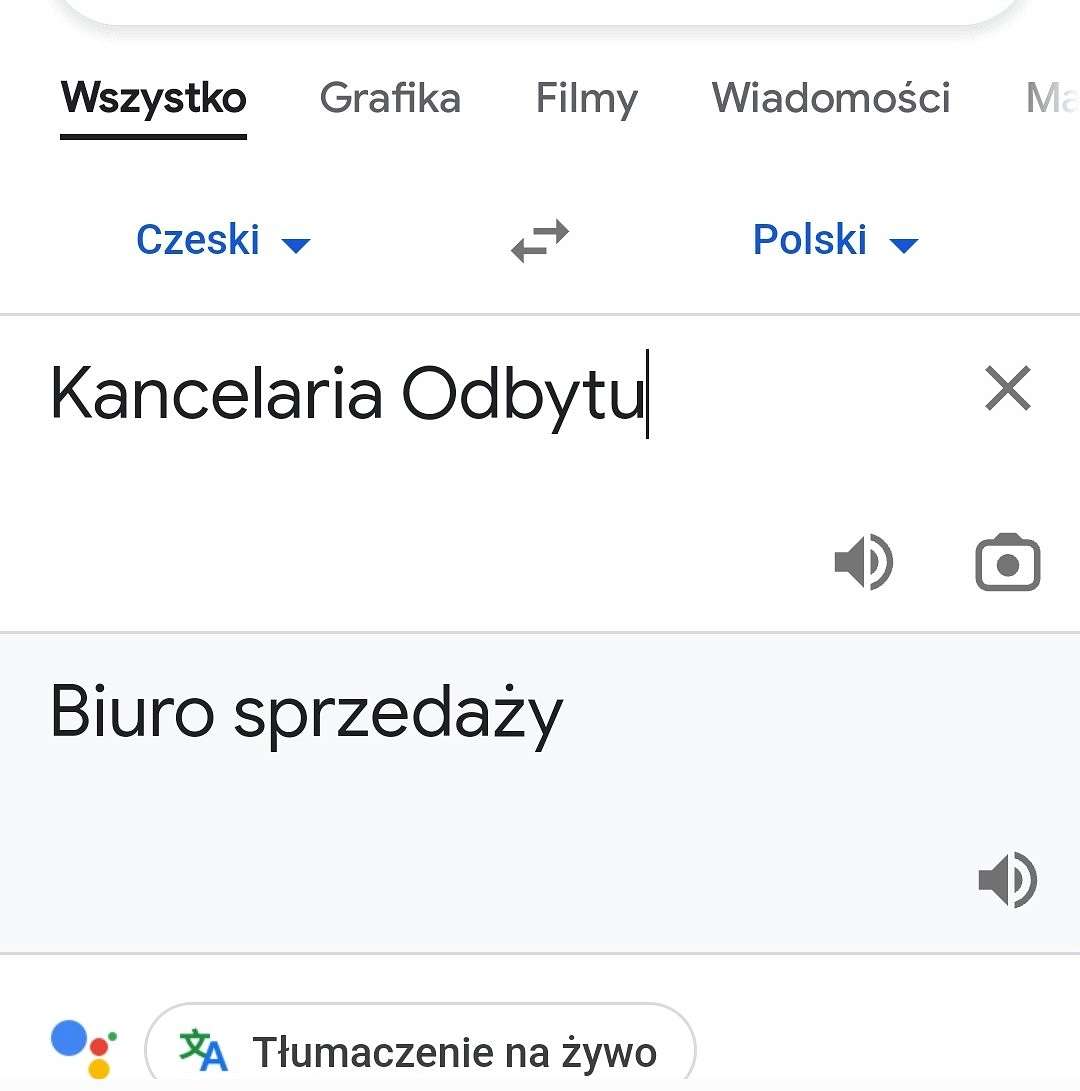Image resolution: width=1080 pixels, height=1091 pixels.
Task: Tap the Google Assistant dots icon
Action: point(84,1049)
